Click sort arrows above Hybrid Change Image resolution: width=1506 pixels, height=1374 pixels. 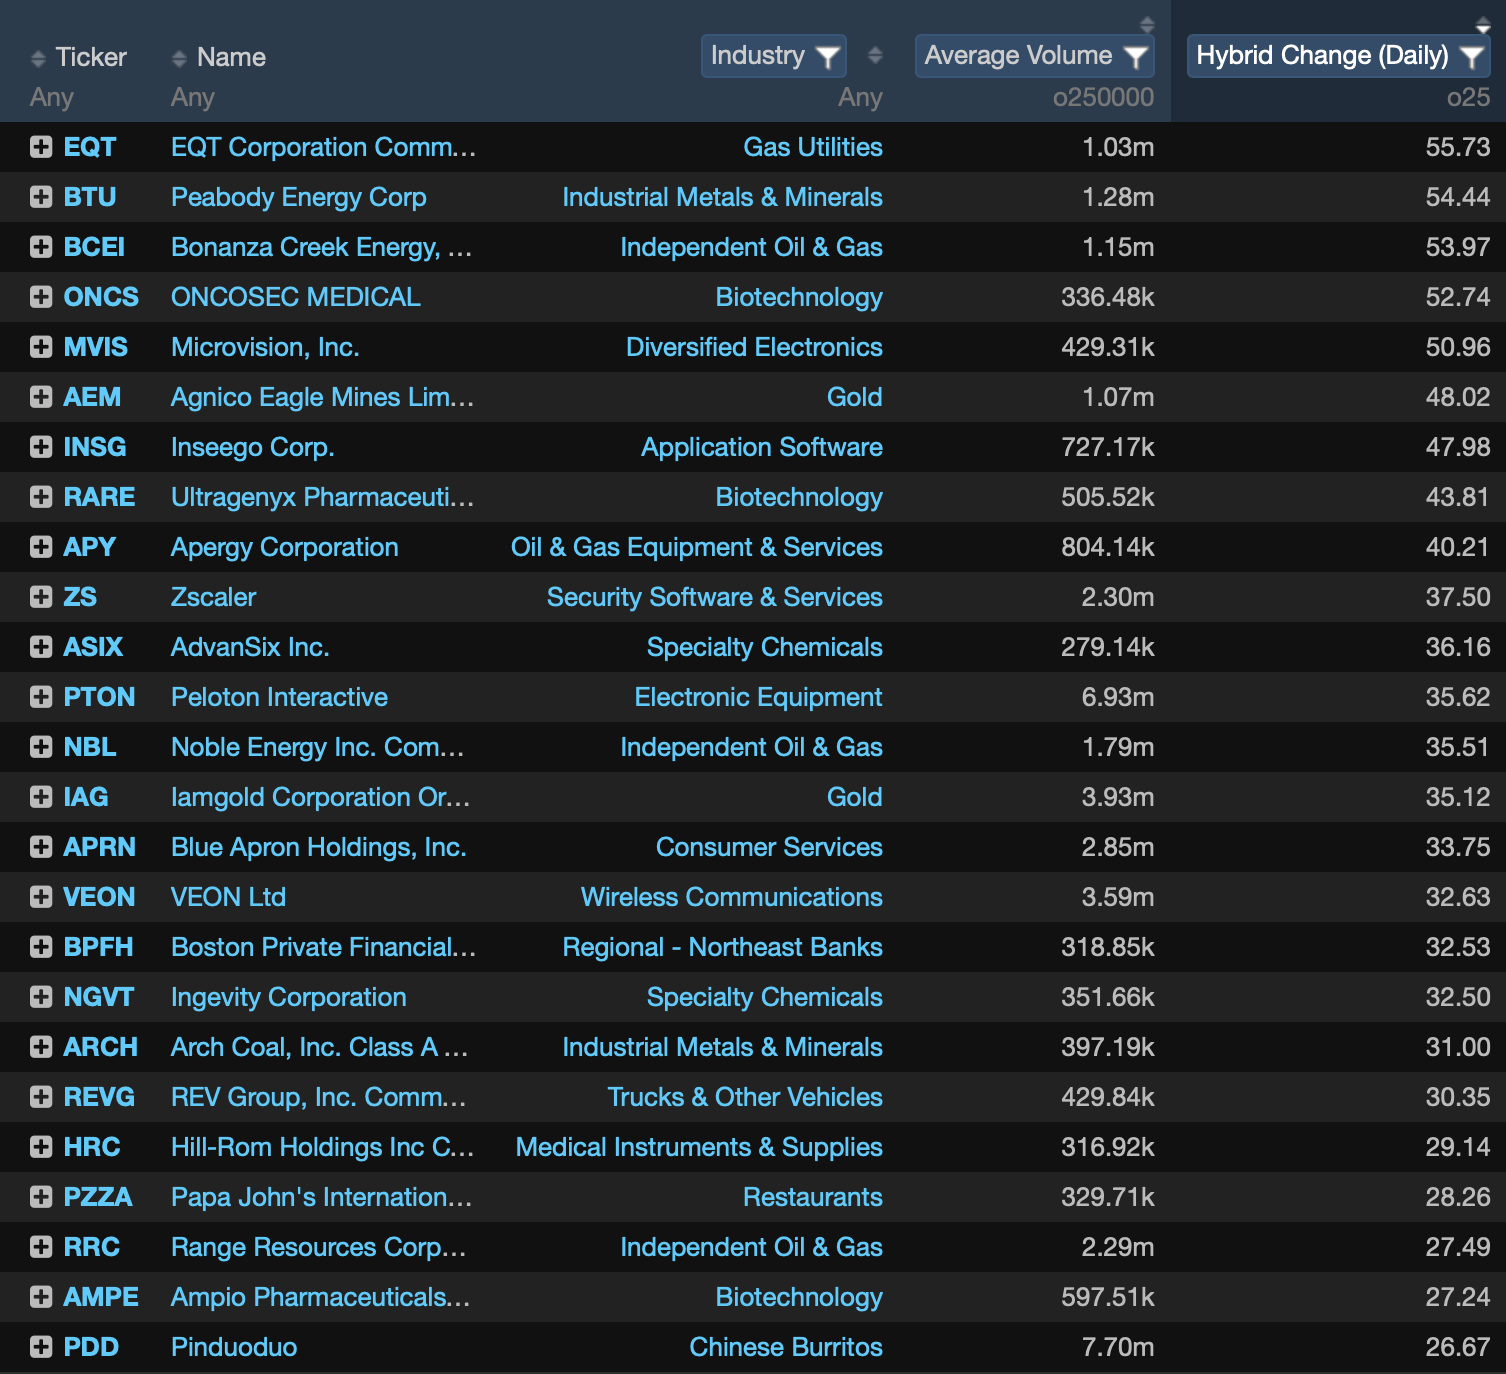1483,24
